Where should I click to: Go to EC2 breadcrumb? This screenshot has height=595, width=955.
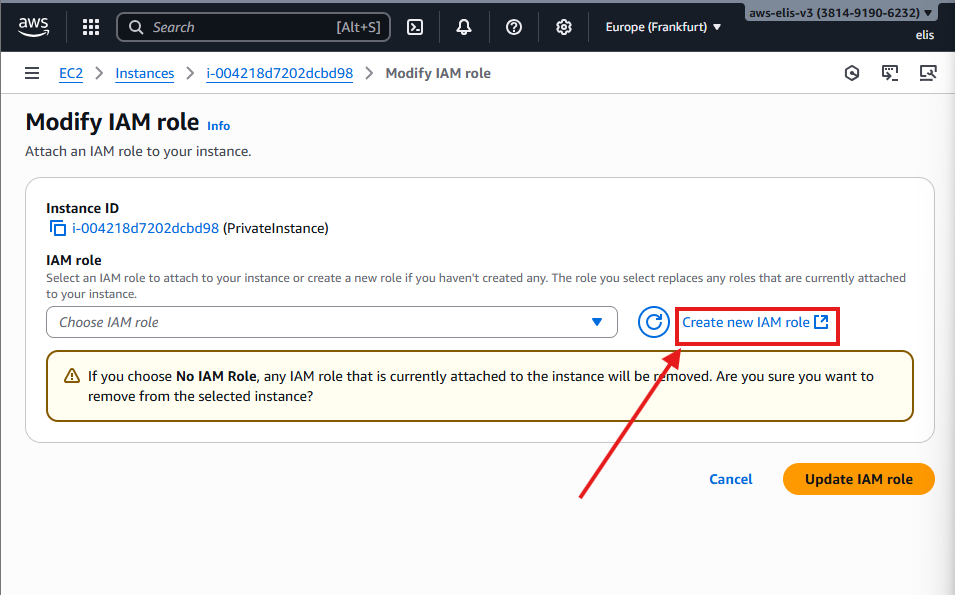tap(71, 73)
